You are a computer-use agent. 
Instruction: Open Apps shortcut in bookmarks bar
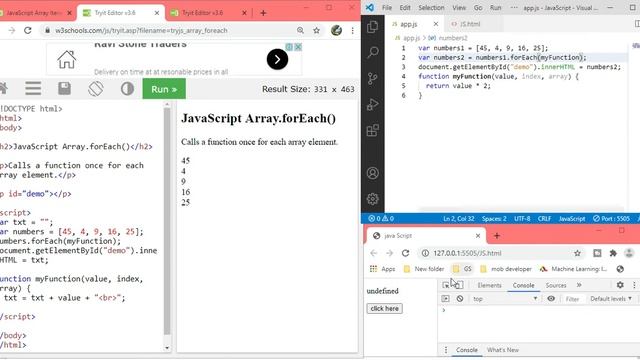pos(382,269)
